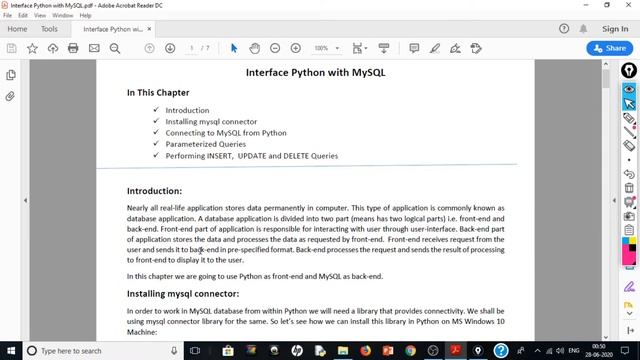Click the clipboard overlay icon

pyautogui.click(x=629, y=230)
